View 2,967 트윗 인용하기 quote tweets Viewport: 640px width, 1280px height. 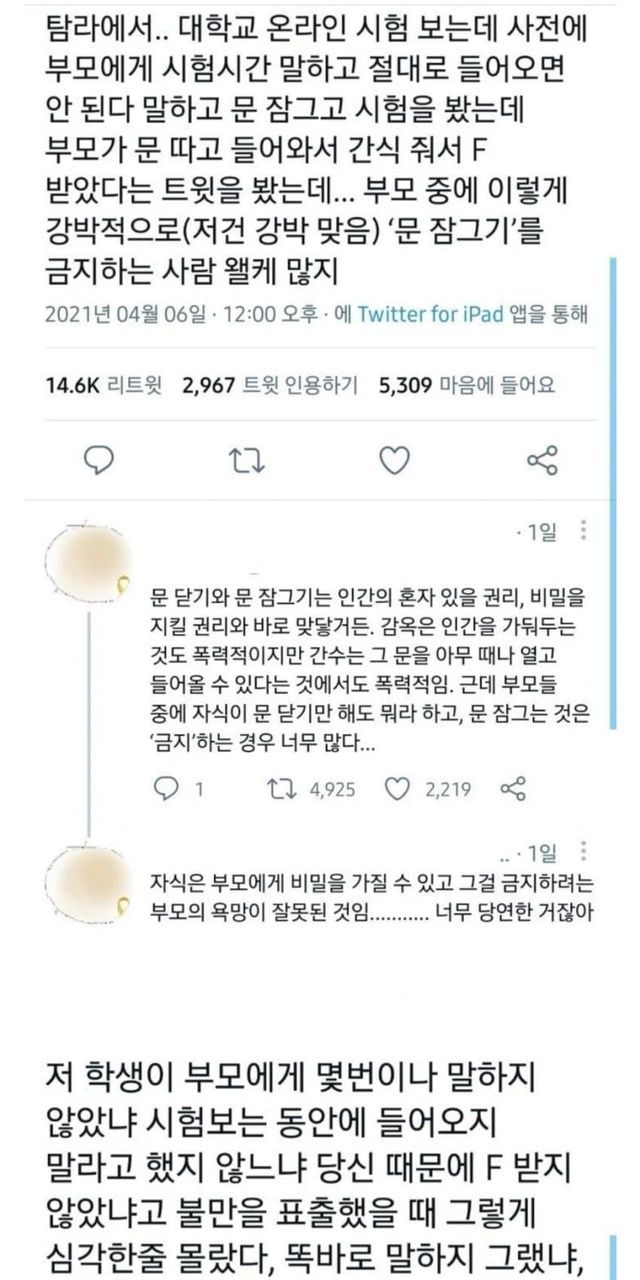pyautogui.click(x=270, y=384)
